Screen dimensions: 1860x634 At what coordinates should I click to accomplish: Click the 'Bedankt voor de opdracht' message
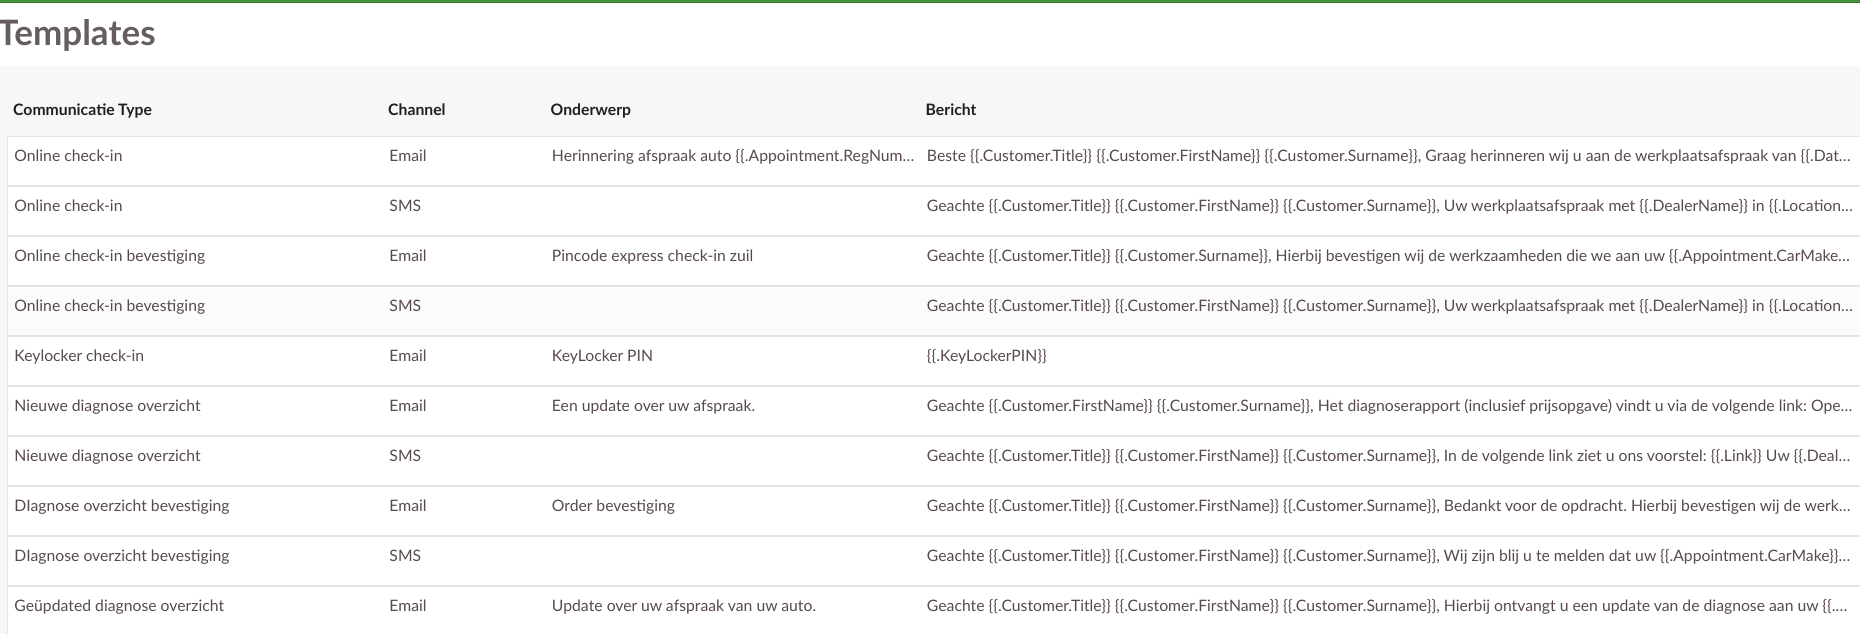click(x=1388, y=506)
